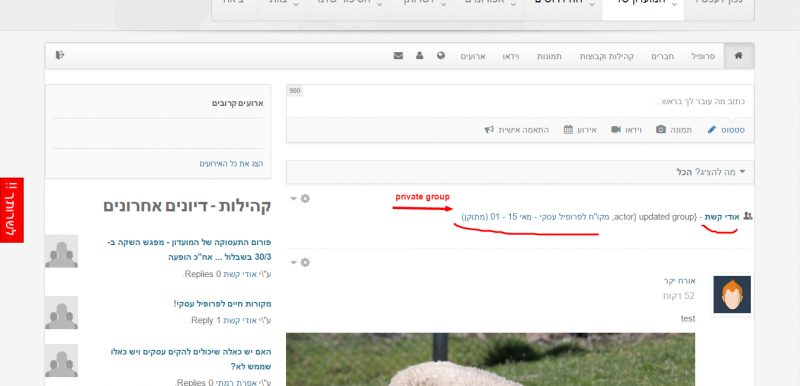Open the פרופיל menu in the toolbar
The image size is (800, 386).
(x=703, y=56)
